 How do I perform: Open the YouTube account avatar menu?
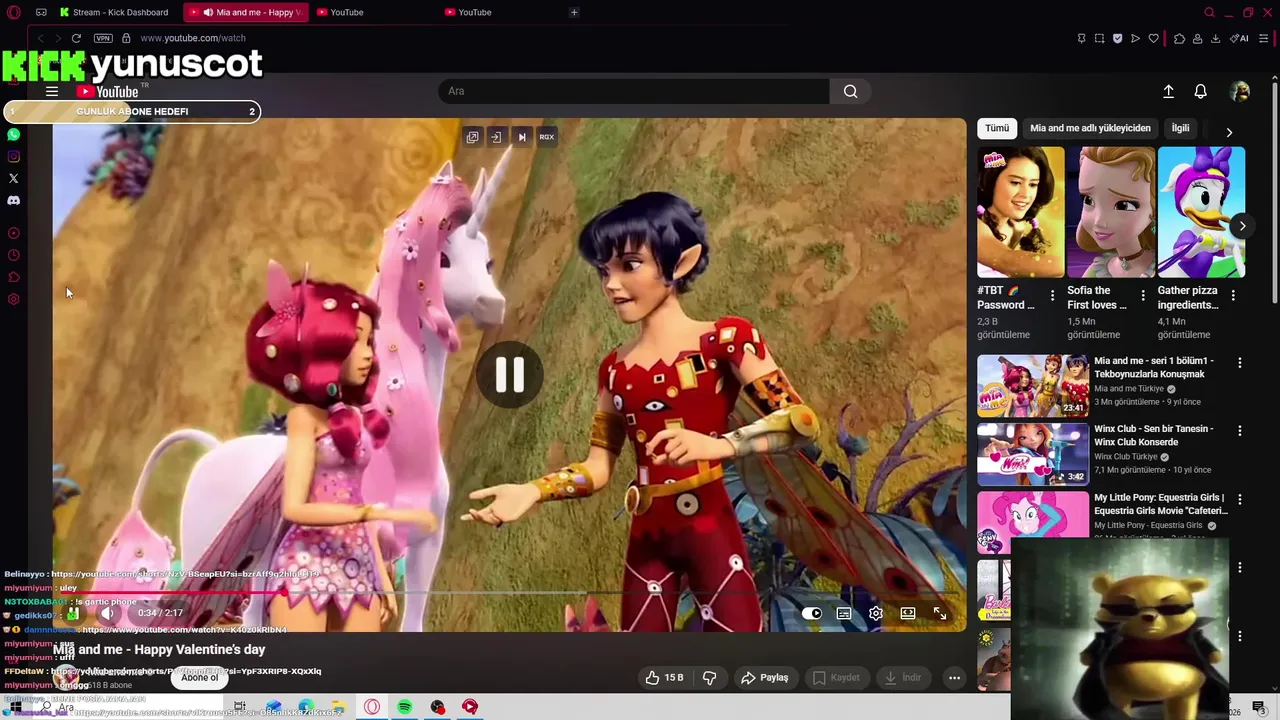coord(1240,91)
